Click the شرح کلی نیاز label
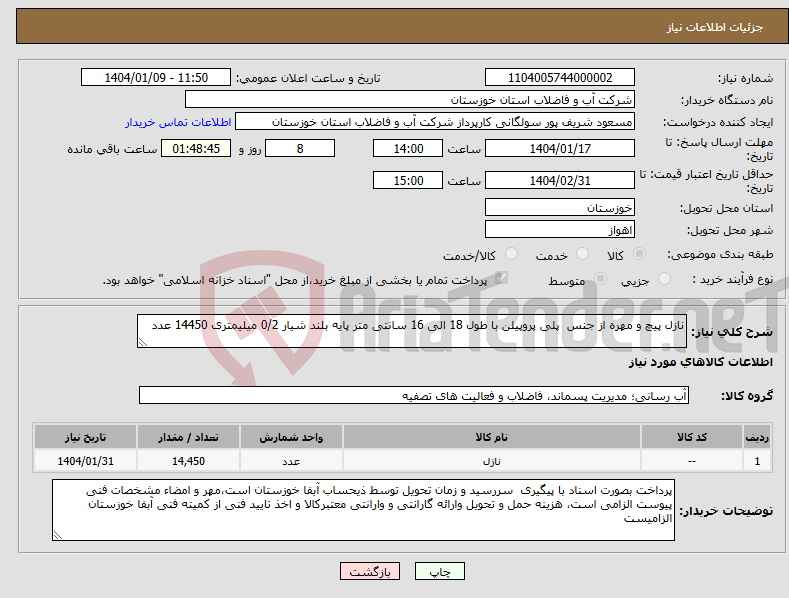This screenshot has width=789, height=598. (732, 332)
